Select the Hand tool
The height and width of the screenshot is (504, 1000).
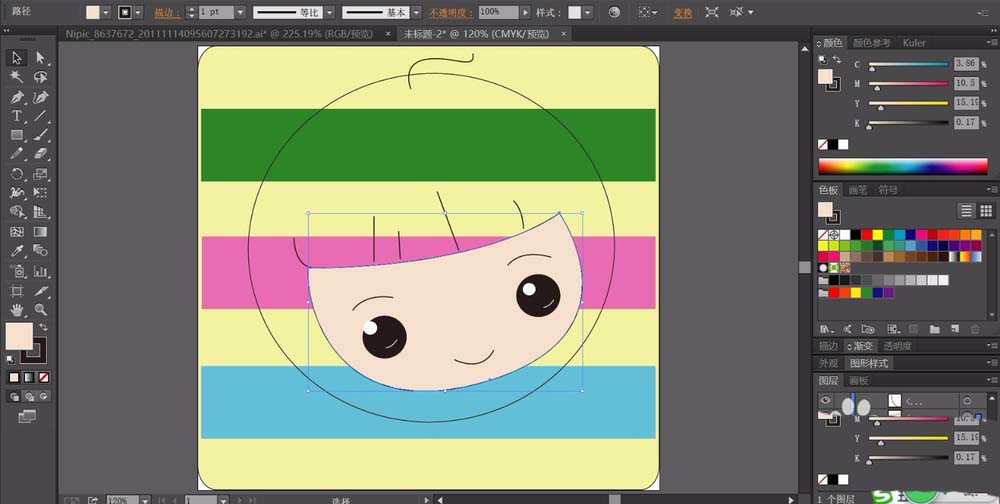17,310
